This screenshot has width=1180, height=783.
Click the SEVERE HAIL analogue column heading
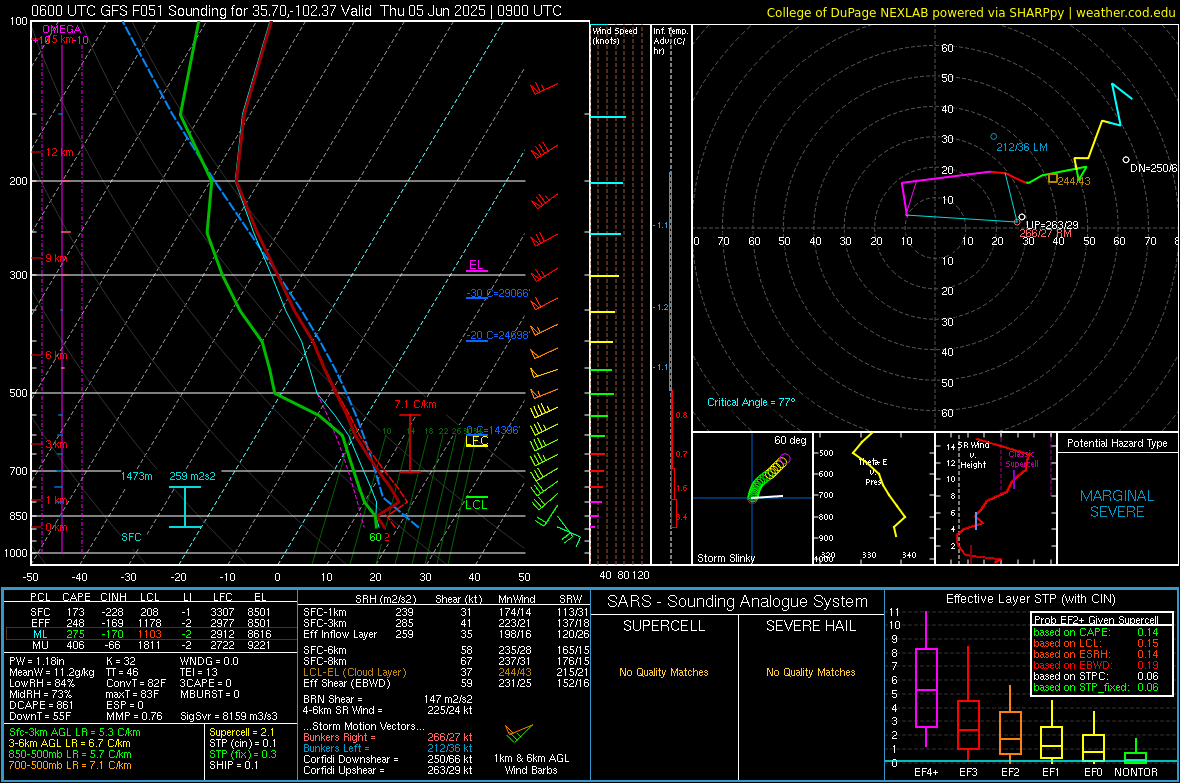810,626
